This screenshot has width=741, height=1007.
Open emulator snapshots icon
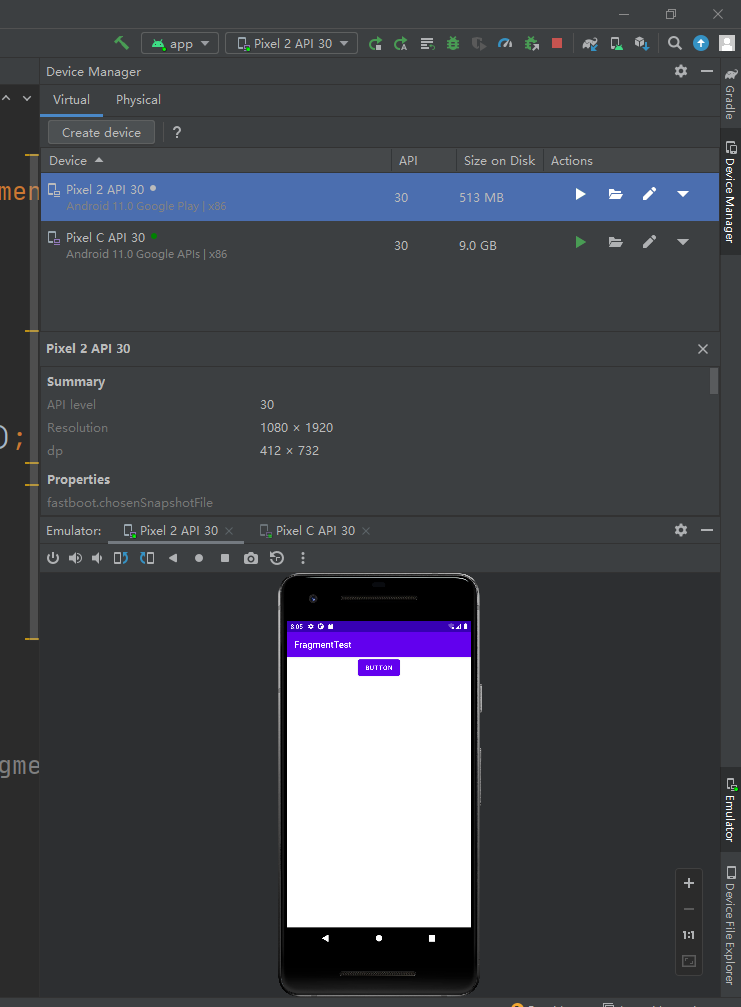click(277, 558)
